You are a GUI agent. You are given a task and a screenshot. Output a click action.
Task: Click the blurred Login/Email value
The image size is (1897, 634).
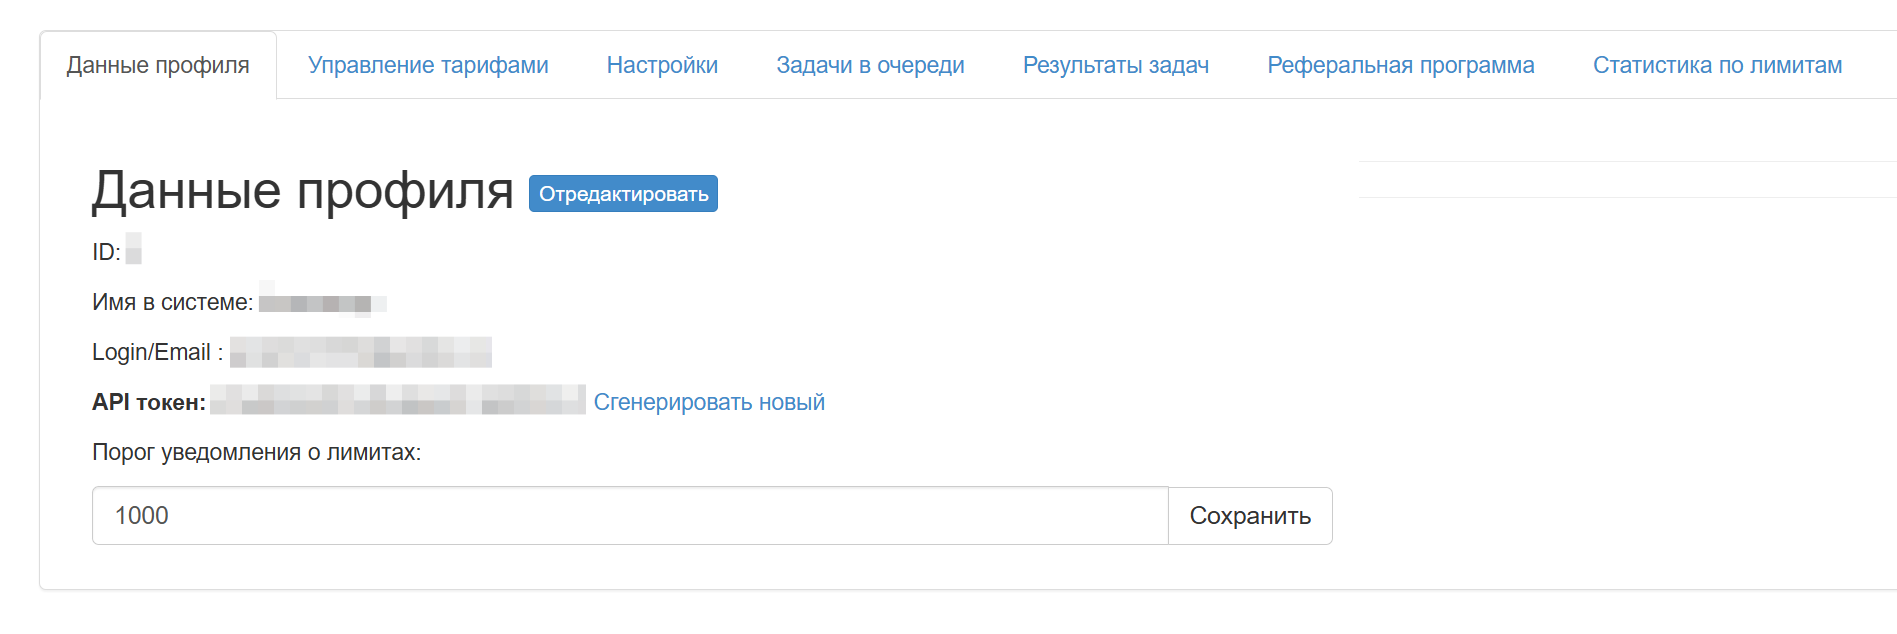pyautogui.click(x=360, y=352)
